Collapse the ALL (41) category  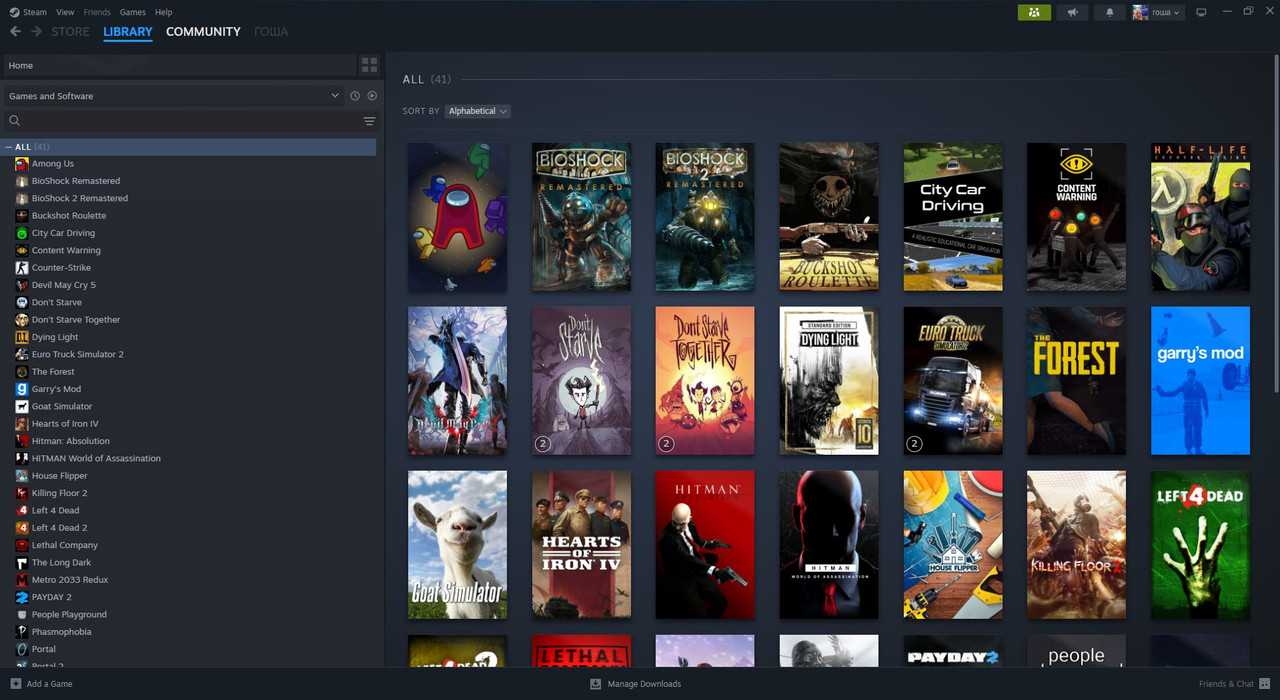point(9,147)
